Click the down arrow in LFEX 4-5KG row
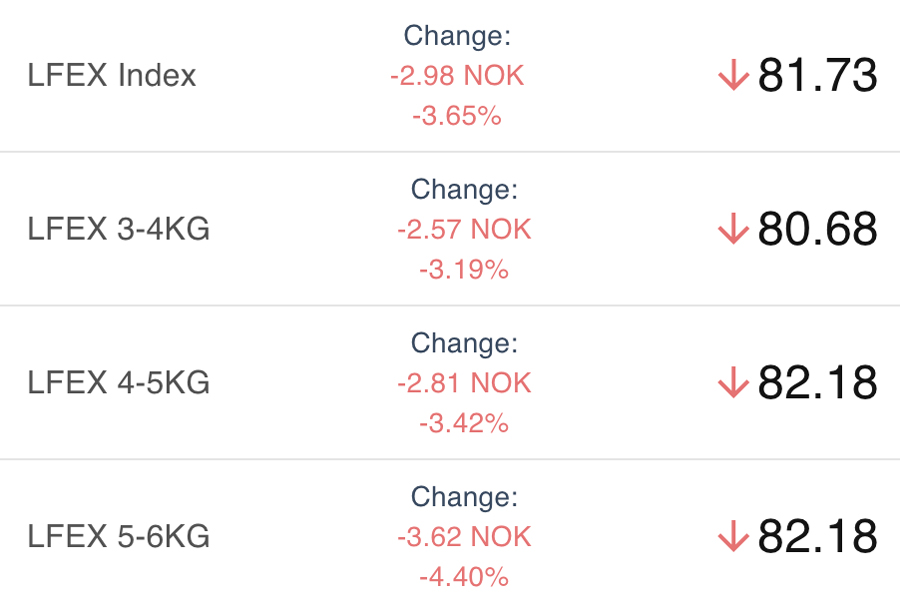This screenshot has height=609, width=900. pos(733,383)
